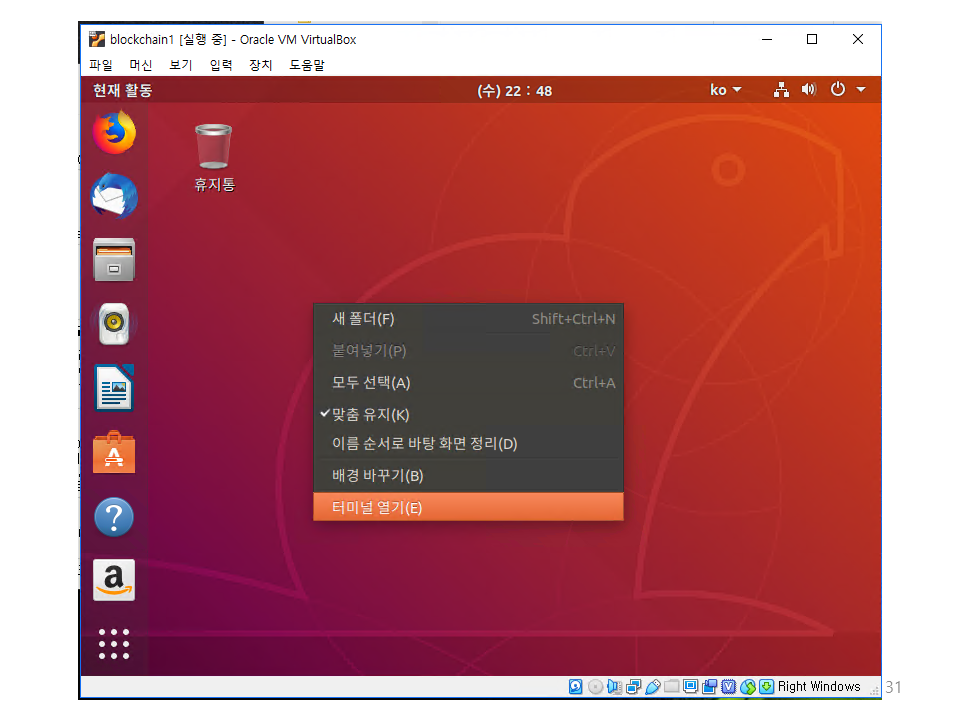Click the CPU virtualization V status icon
This screenshot has width=960, height=720.
pyautogui.click(x=729, y=687)
